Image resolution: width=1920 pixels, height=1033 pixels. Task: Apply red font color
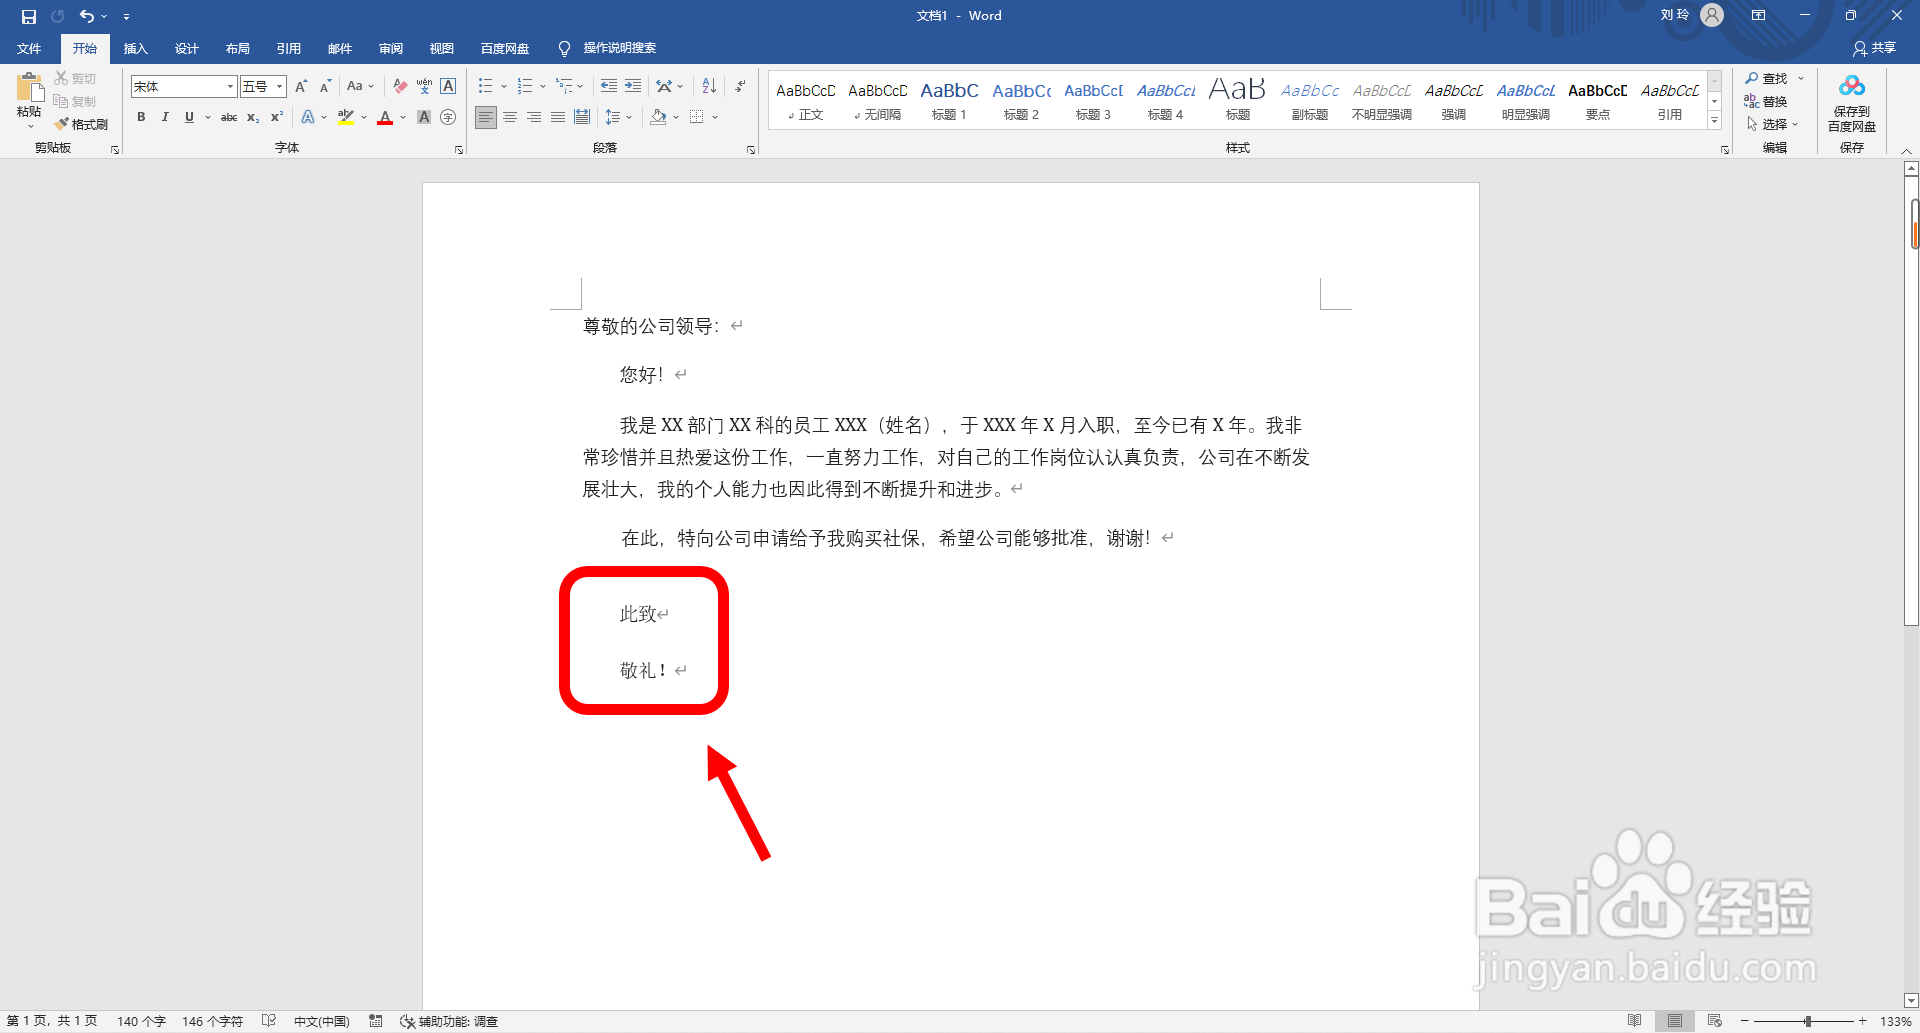tap(385, 117)
